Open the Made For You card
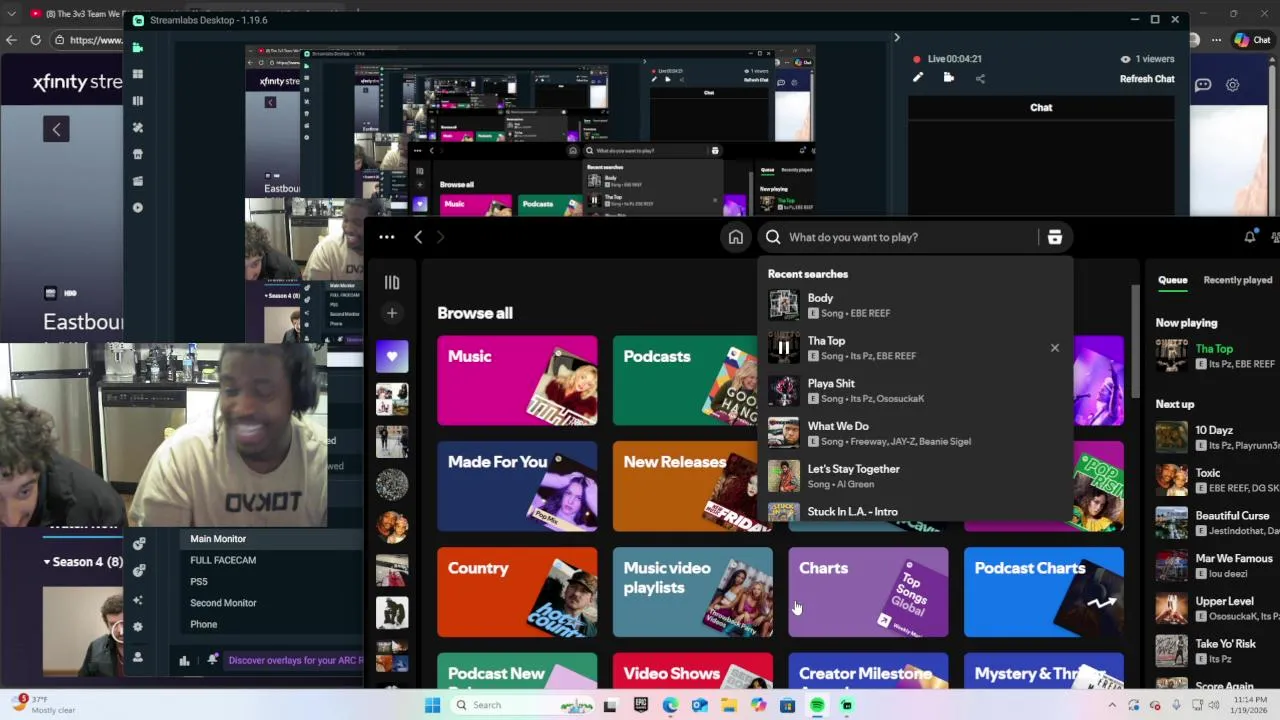 click(x=517, y=487)
